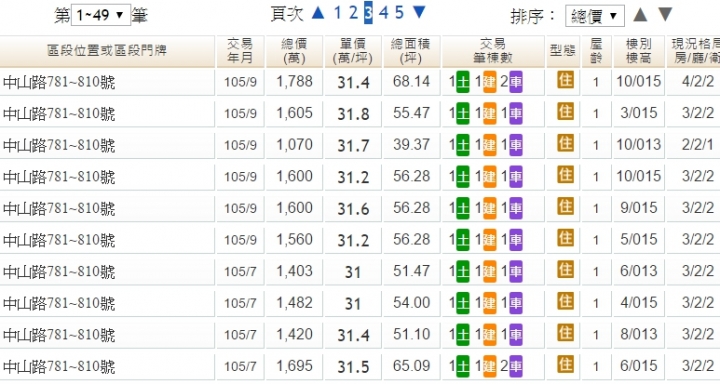This screenshot has width=720, height=384.
Task: Click residential 住 icon in 1,605 row
Action: pyautogui.click(x=565, y=112)
